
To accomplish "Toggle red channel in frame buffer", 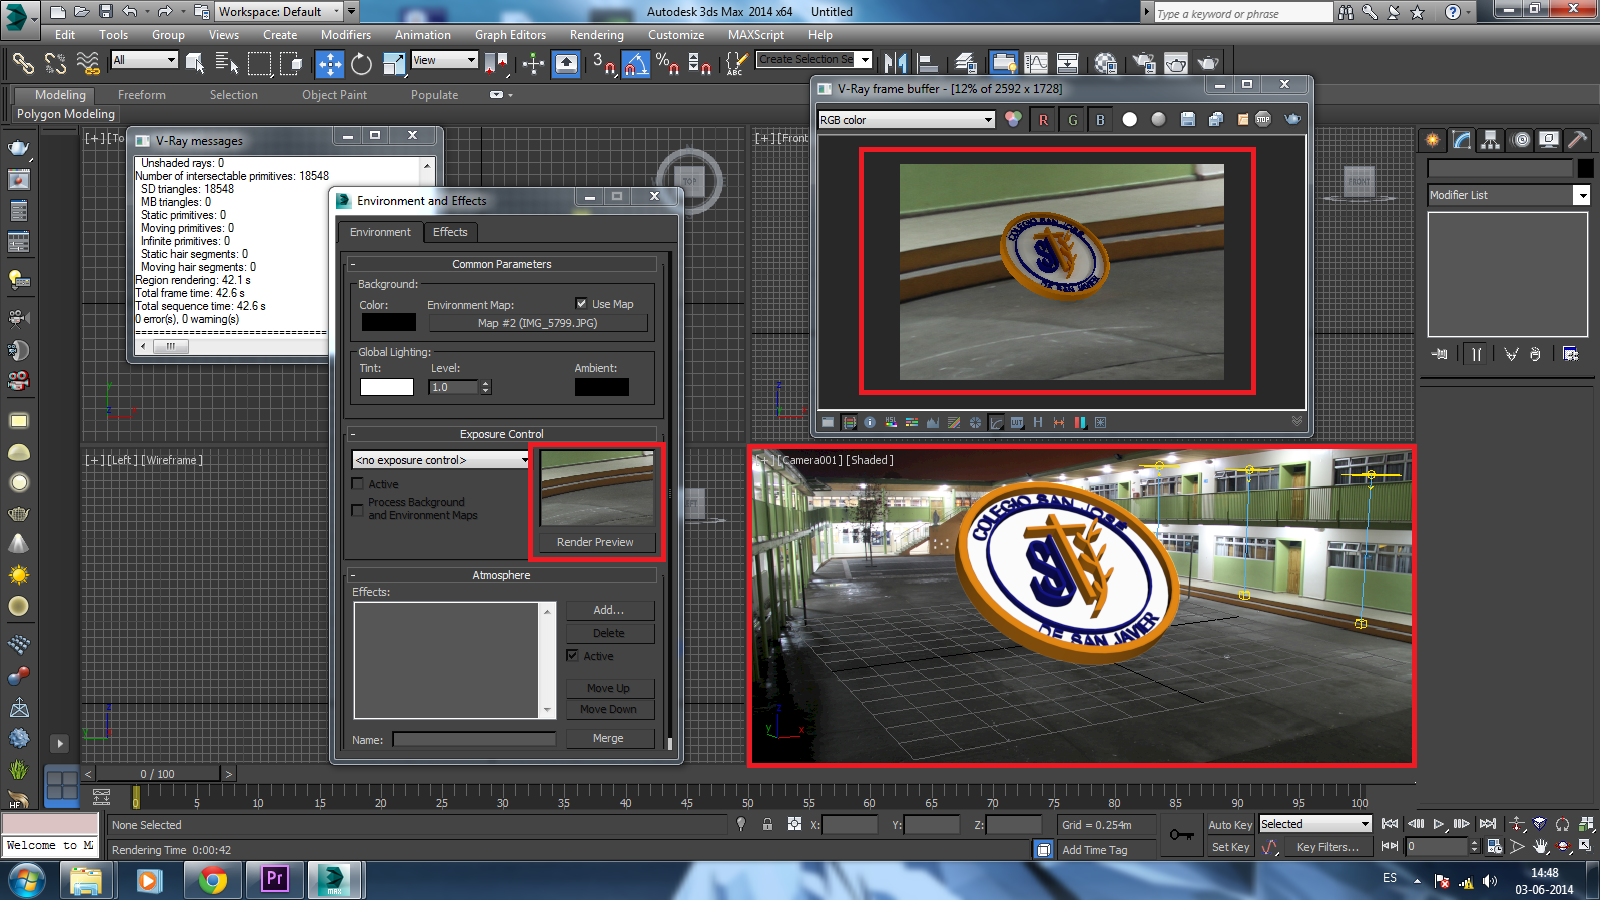I will click(1043, 119).
